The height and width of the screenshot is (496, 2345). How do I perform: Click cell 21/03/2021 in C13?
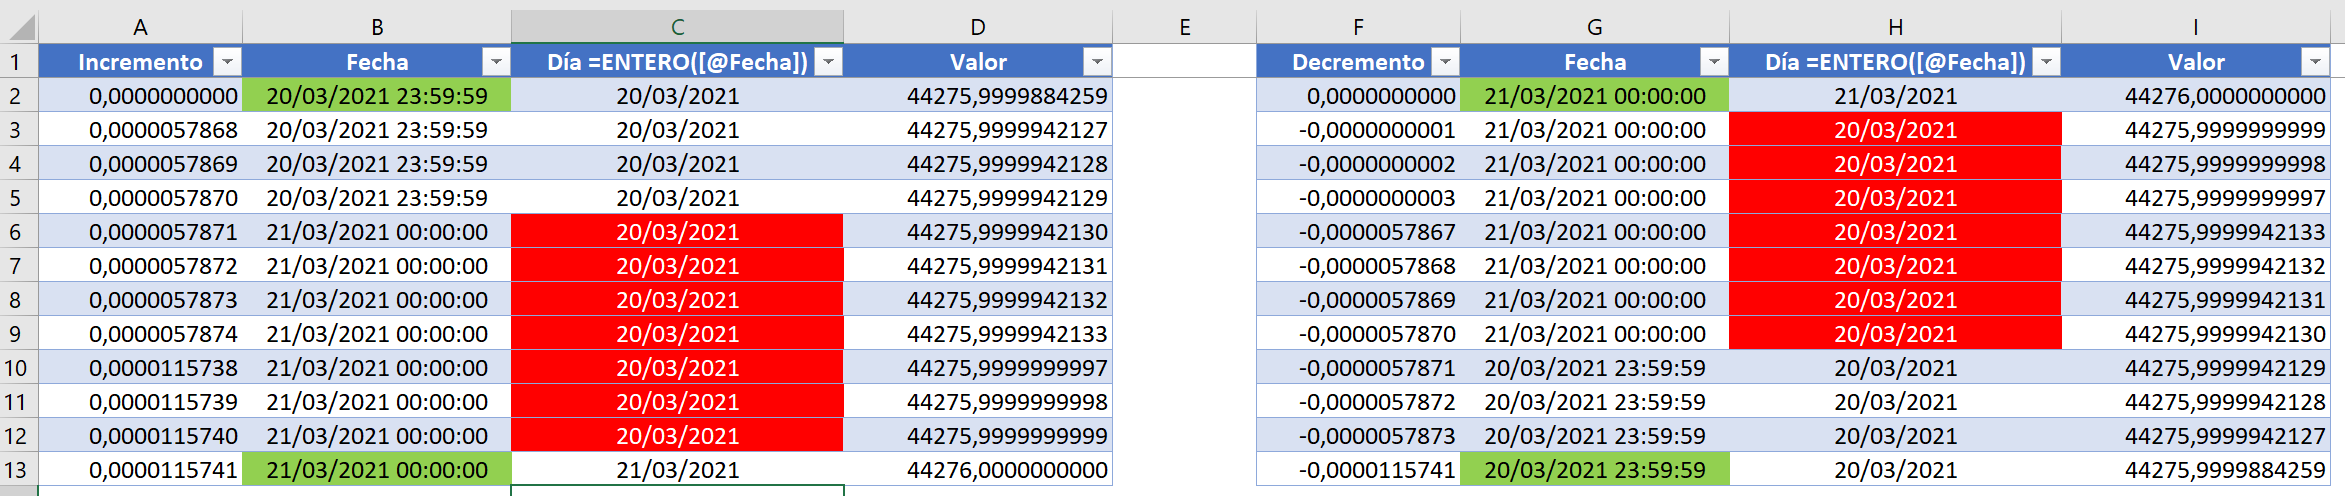click(677, 470)
